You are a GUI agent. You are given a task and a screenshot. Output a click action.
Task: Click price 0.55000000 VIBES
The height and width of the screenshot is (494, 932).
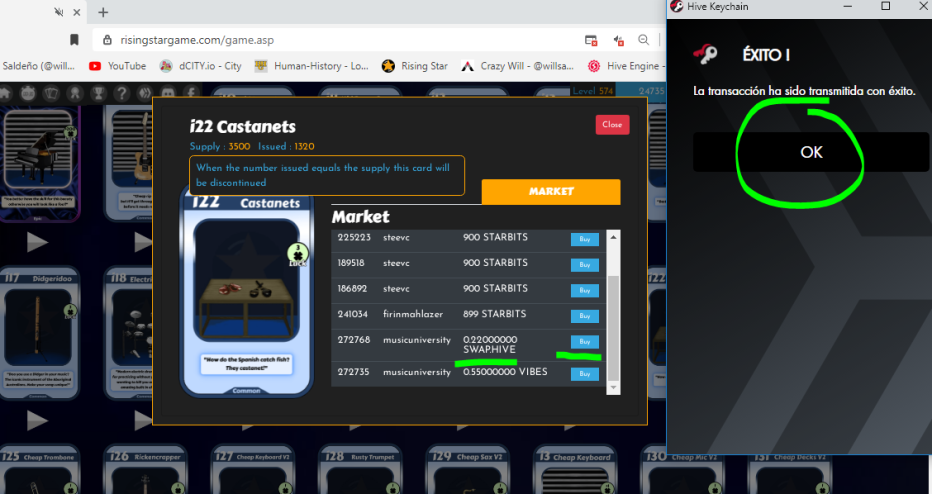click(505, 372)
